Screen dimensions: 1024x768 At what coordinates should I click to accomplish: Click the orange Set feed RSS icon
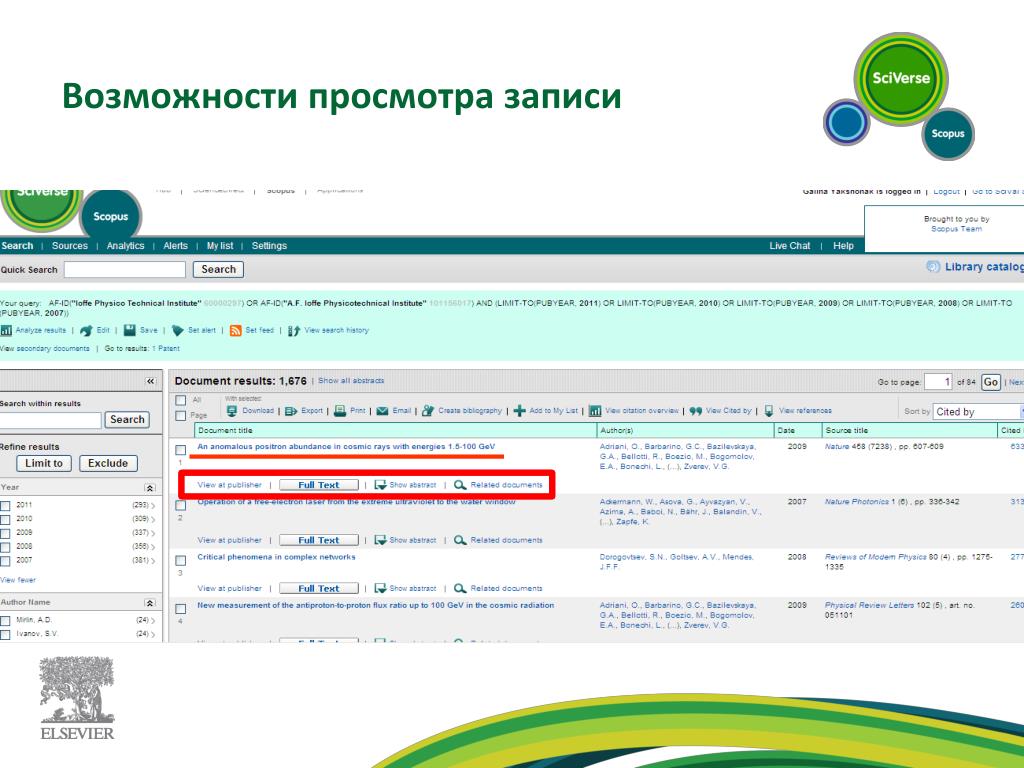[x=235, y=330]
